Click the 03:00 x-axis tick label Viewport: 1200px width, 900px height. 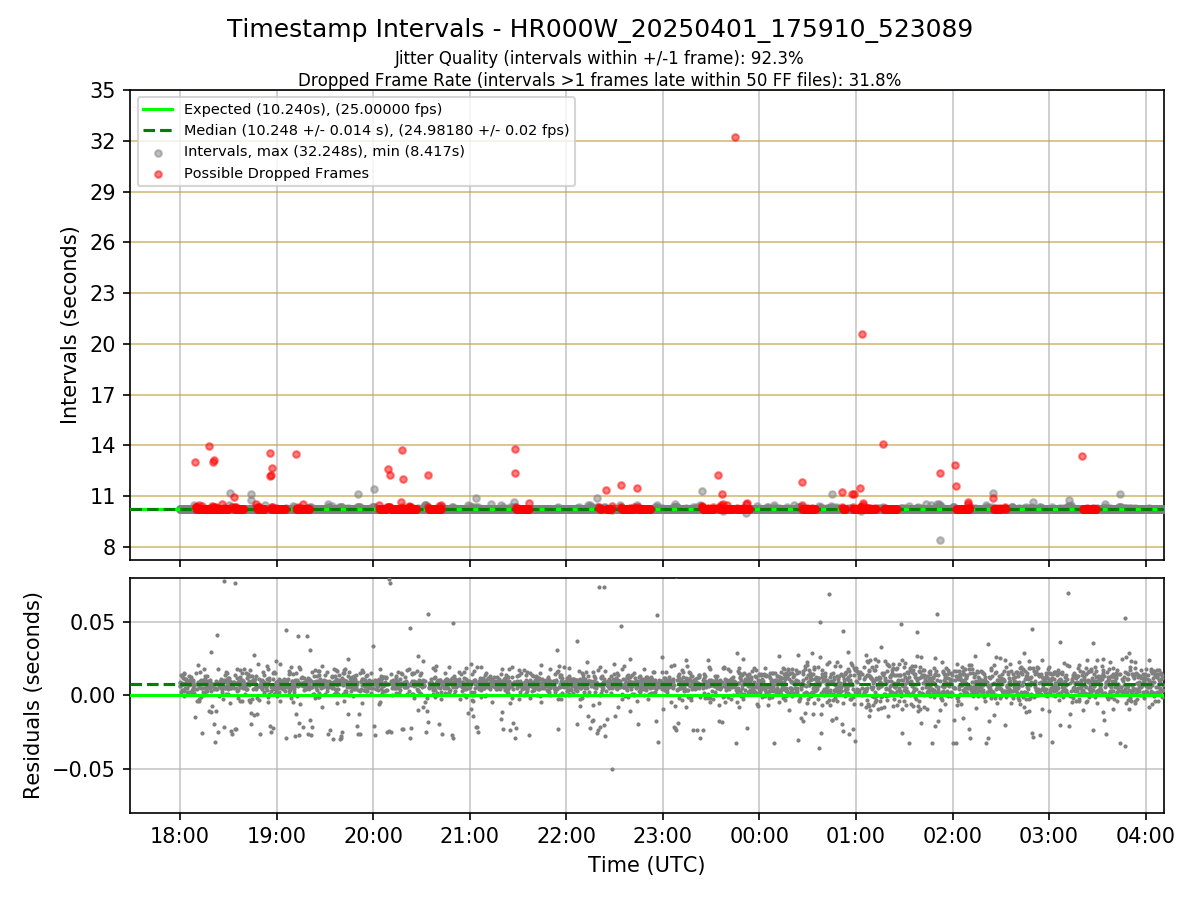tap(1048, 834)
